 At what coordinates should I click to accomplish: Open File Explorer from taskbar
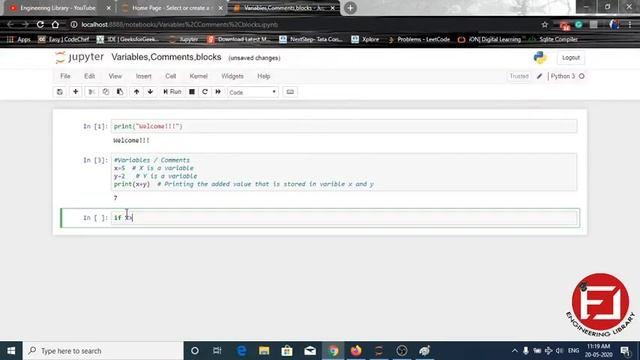point(264,351)
